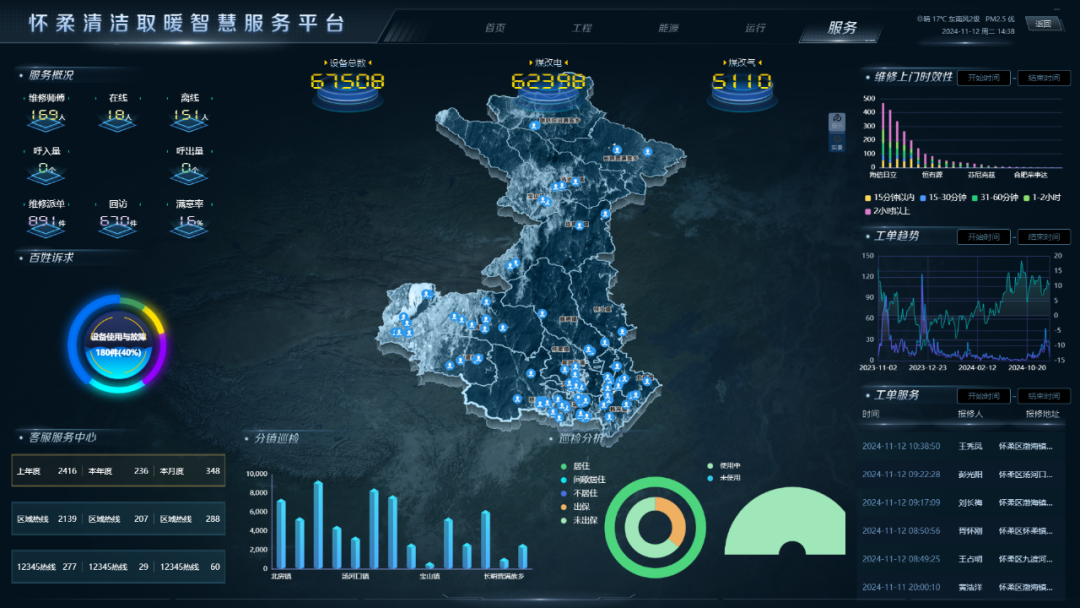
Task: Click the 出保 orange legend swatch
Action: click(x=565, y=507)
